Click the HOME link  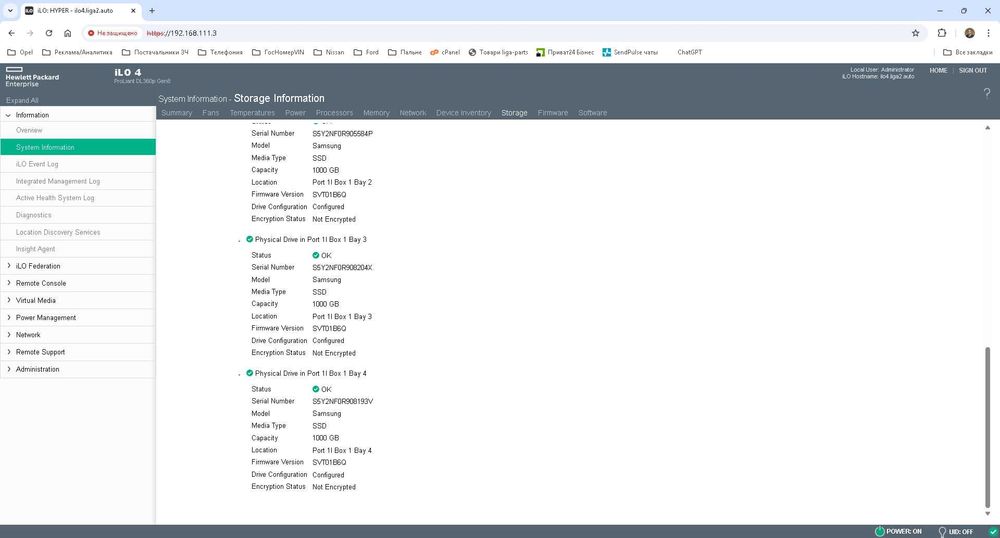tap(938, 71)
